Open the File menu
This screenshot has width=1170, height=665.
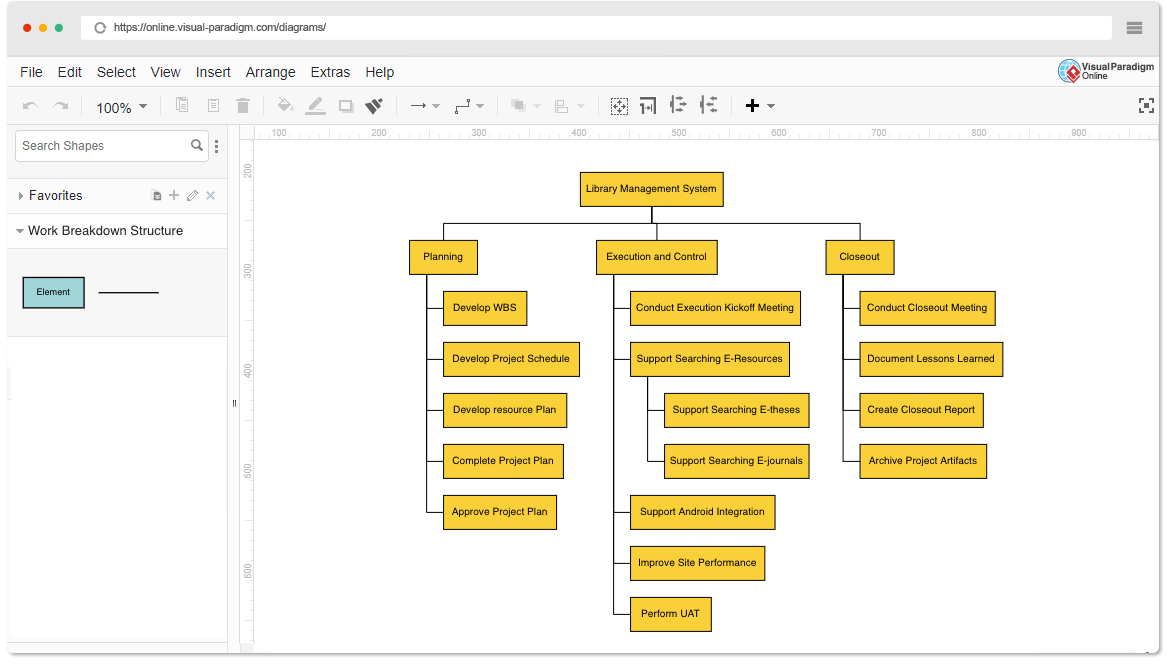31,72
